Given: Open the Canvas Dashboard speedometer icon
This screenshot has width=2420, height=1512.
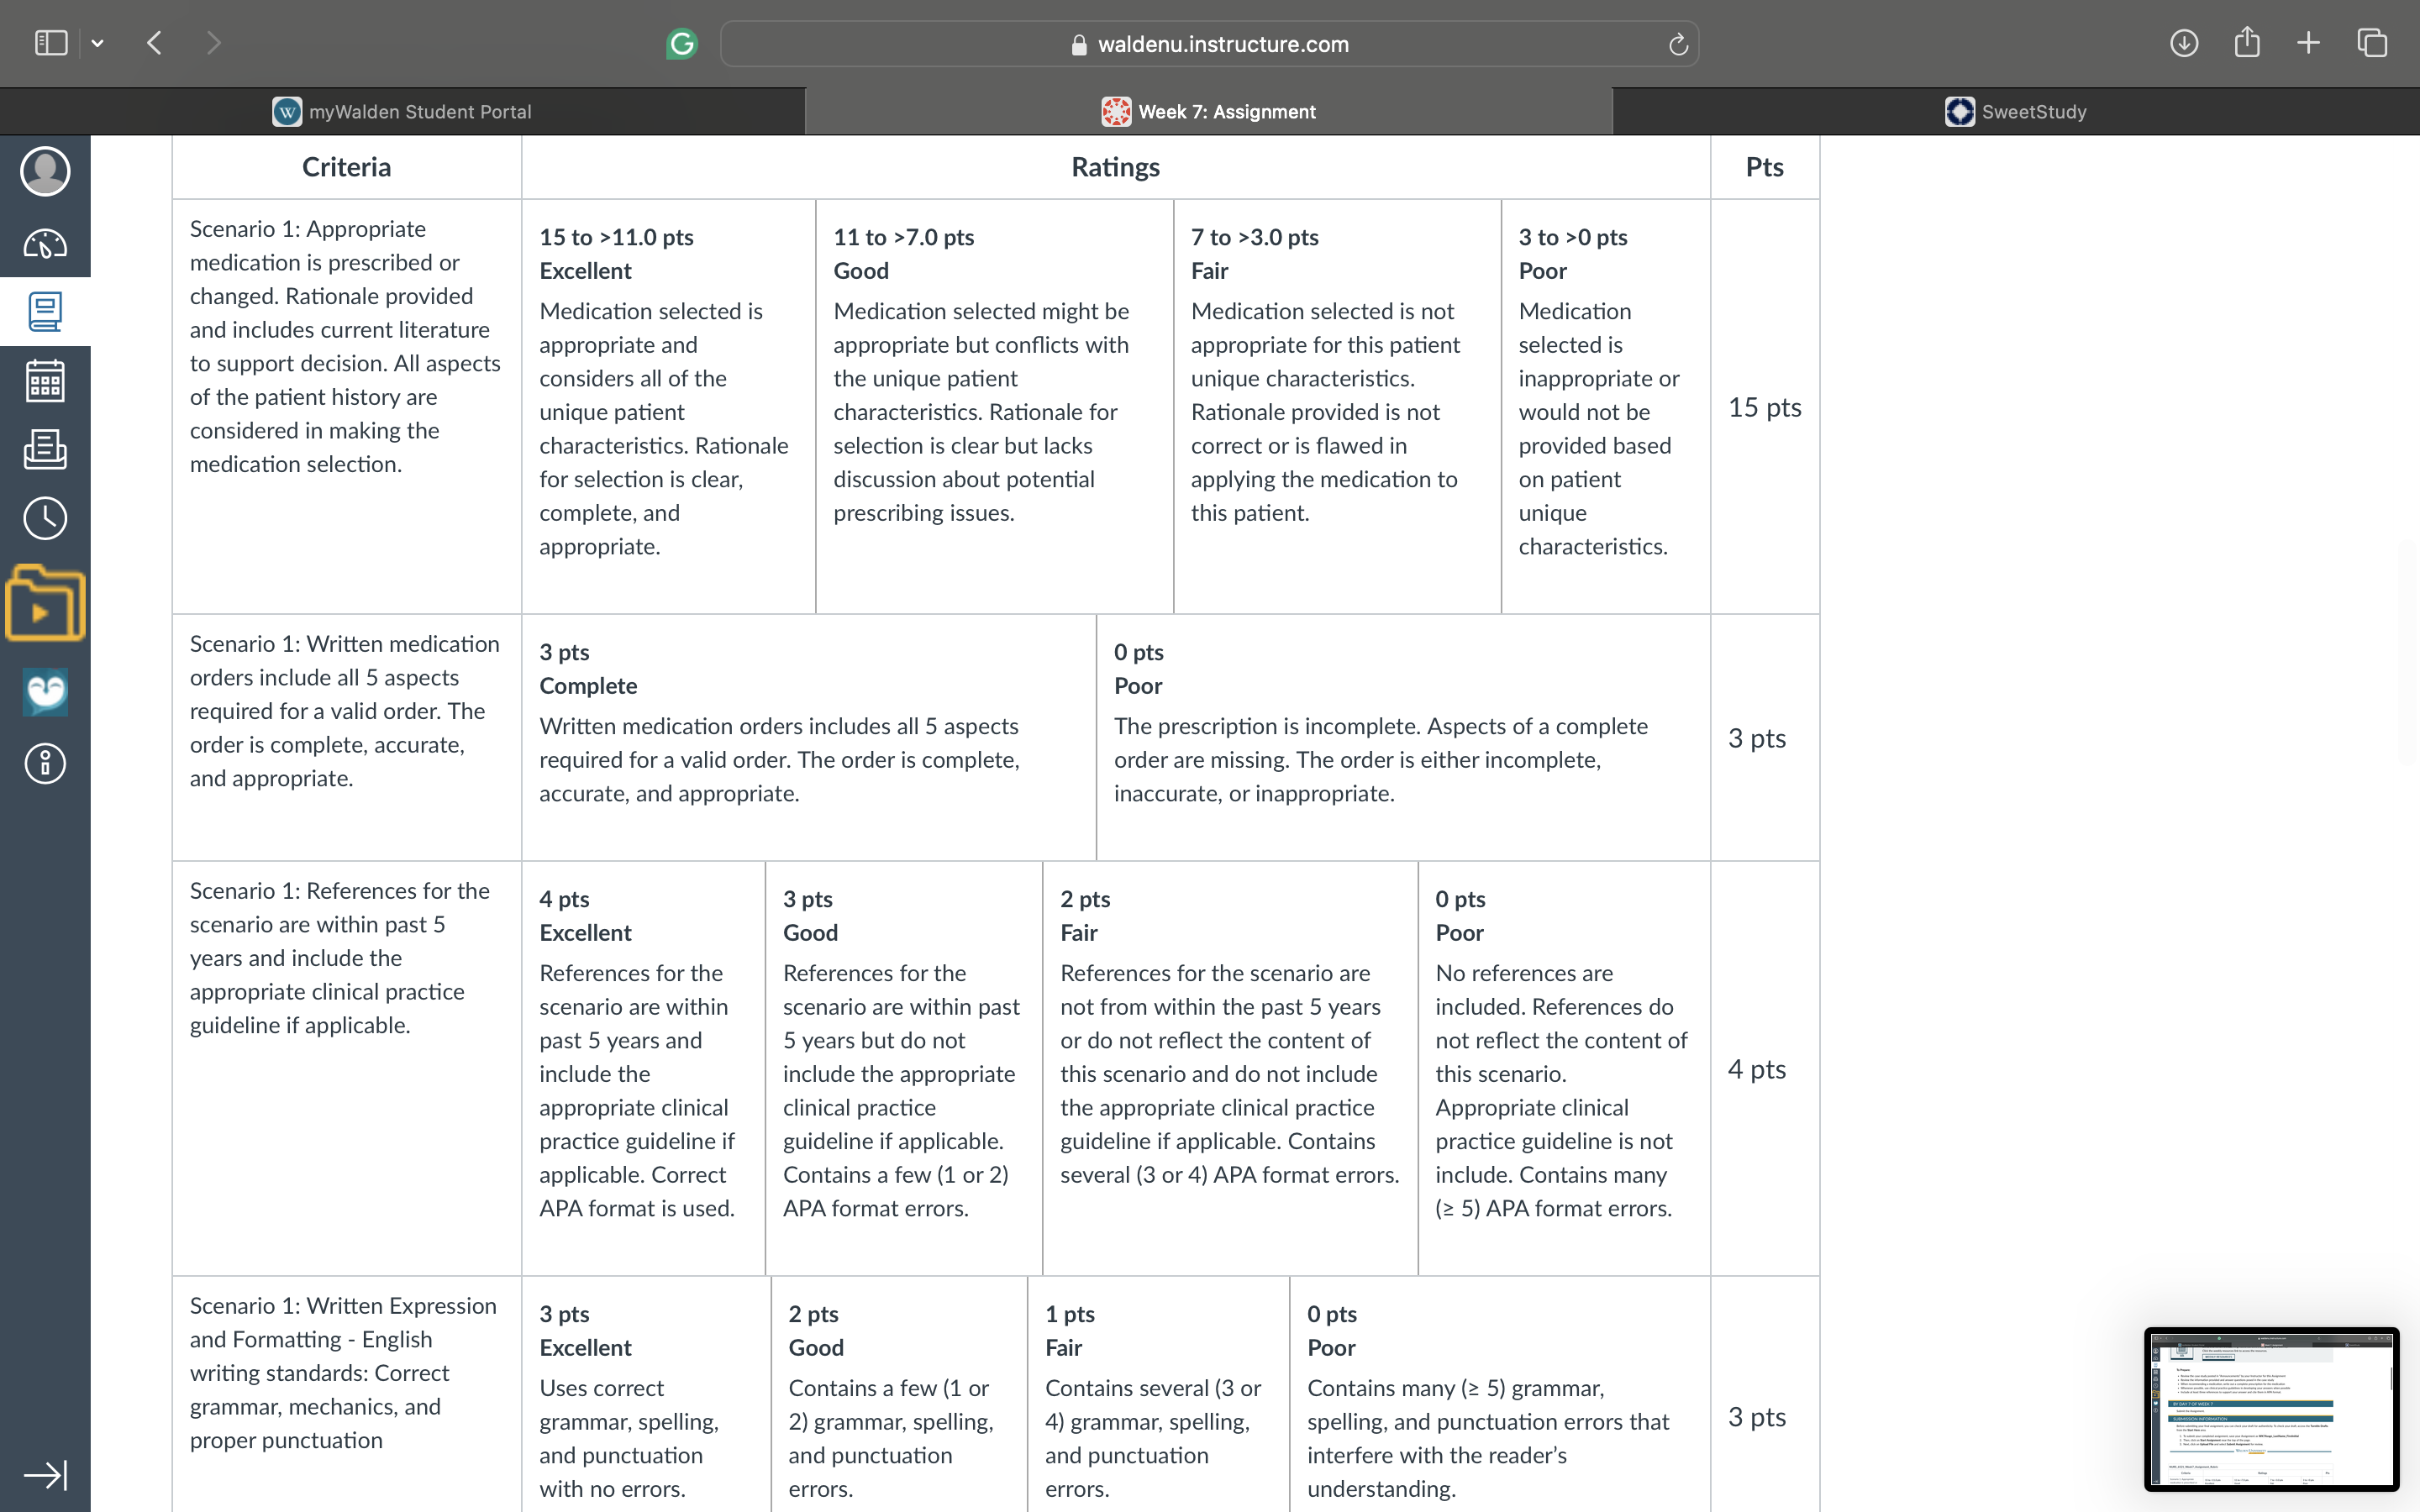Looking at the screenshot, I should click(x=45, y=243).
